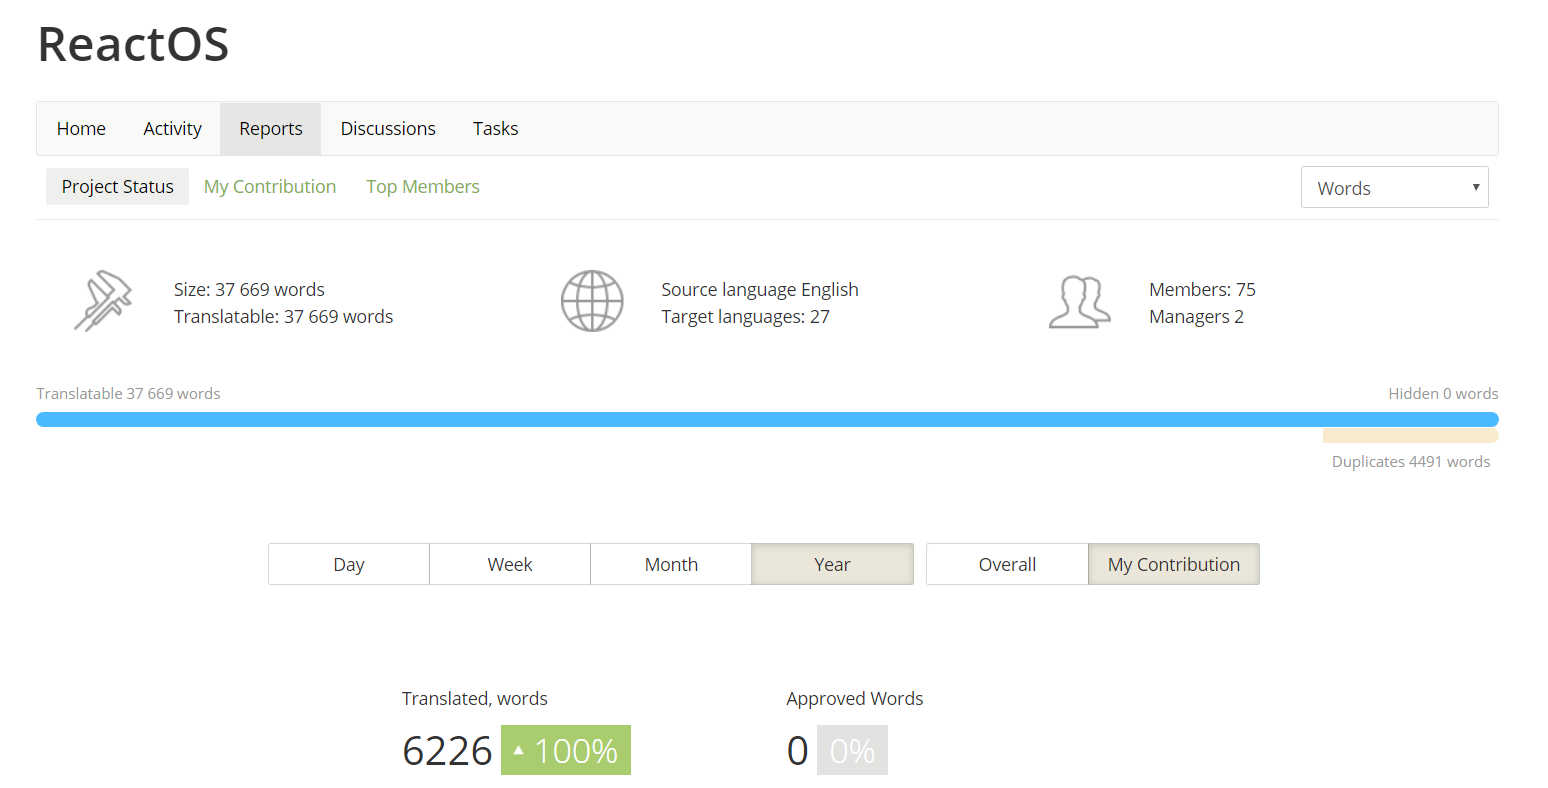
Task: Click the 'Approved Words' label
Action: [855, 698]
